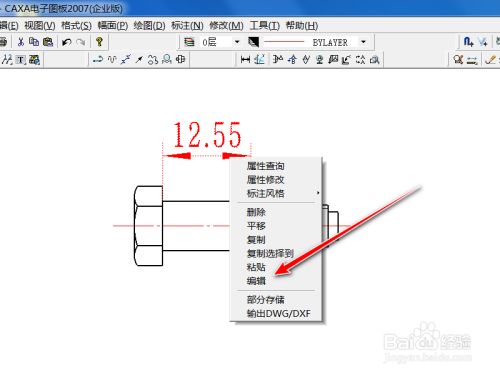Open the 标注(N) menu

click(x=187, y=26)
